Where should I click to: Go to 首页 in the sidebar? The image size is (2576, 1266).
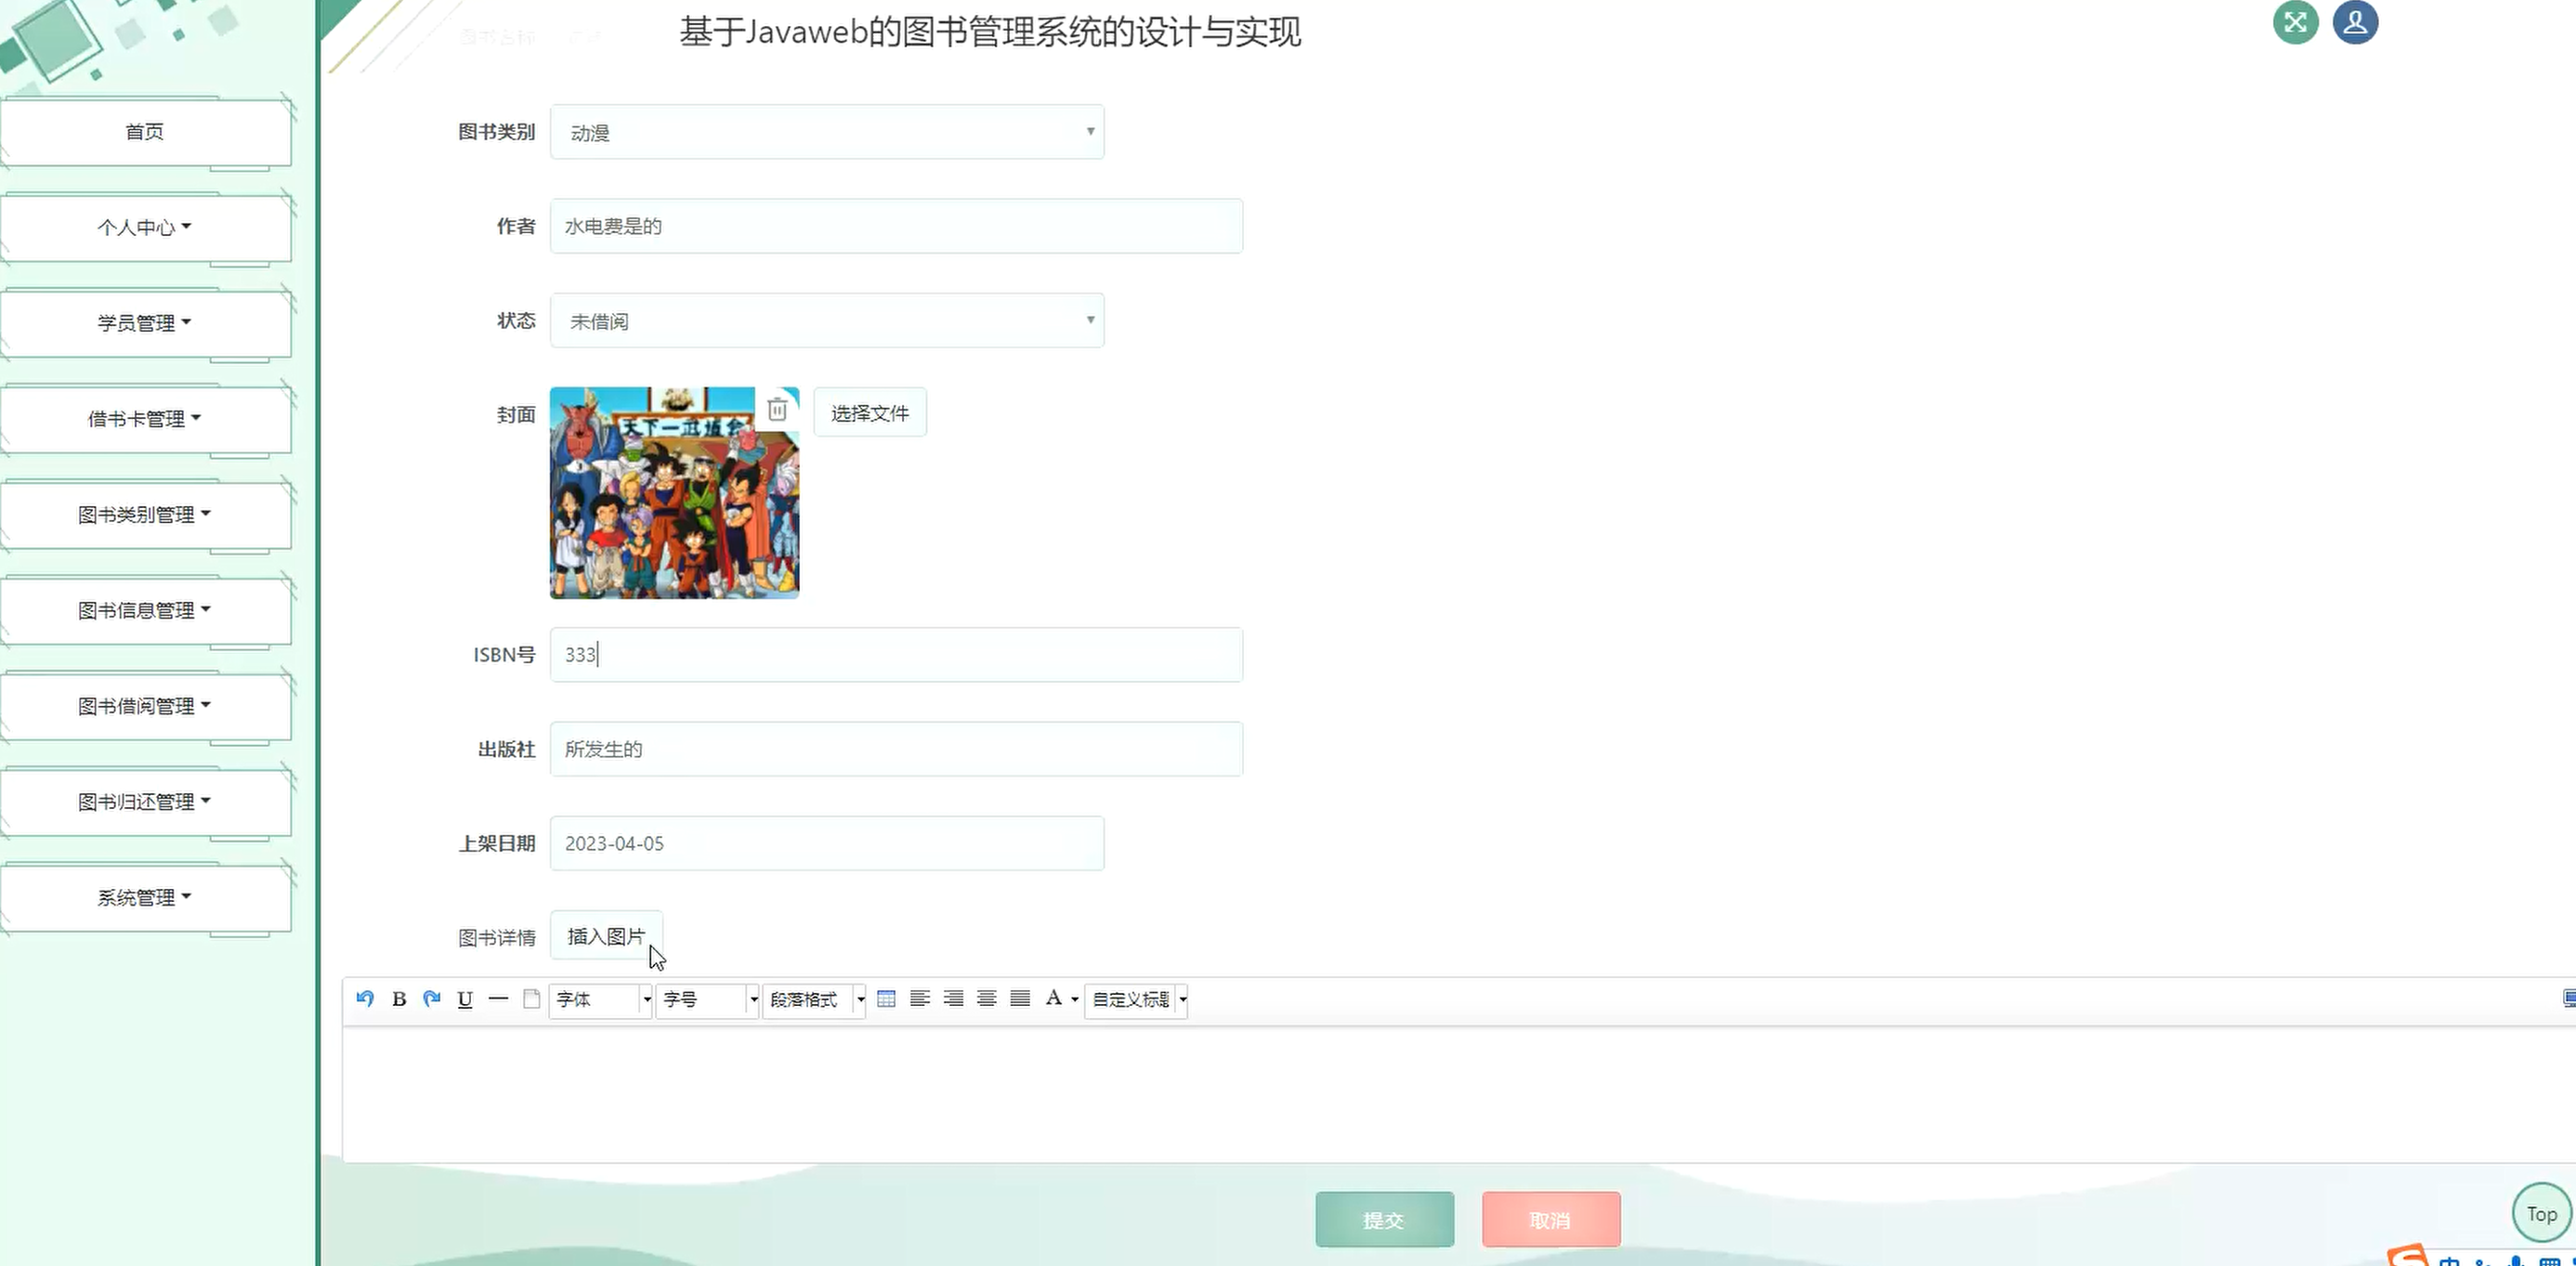[x=145, y=132]
